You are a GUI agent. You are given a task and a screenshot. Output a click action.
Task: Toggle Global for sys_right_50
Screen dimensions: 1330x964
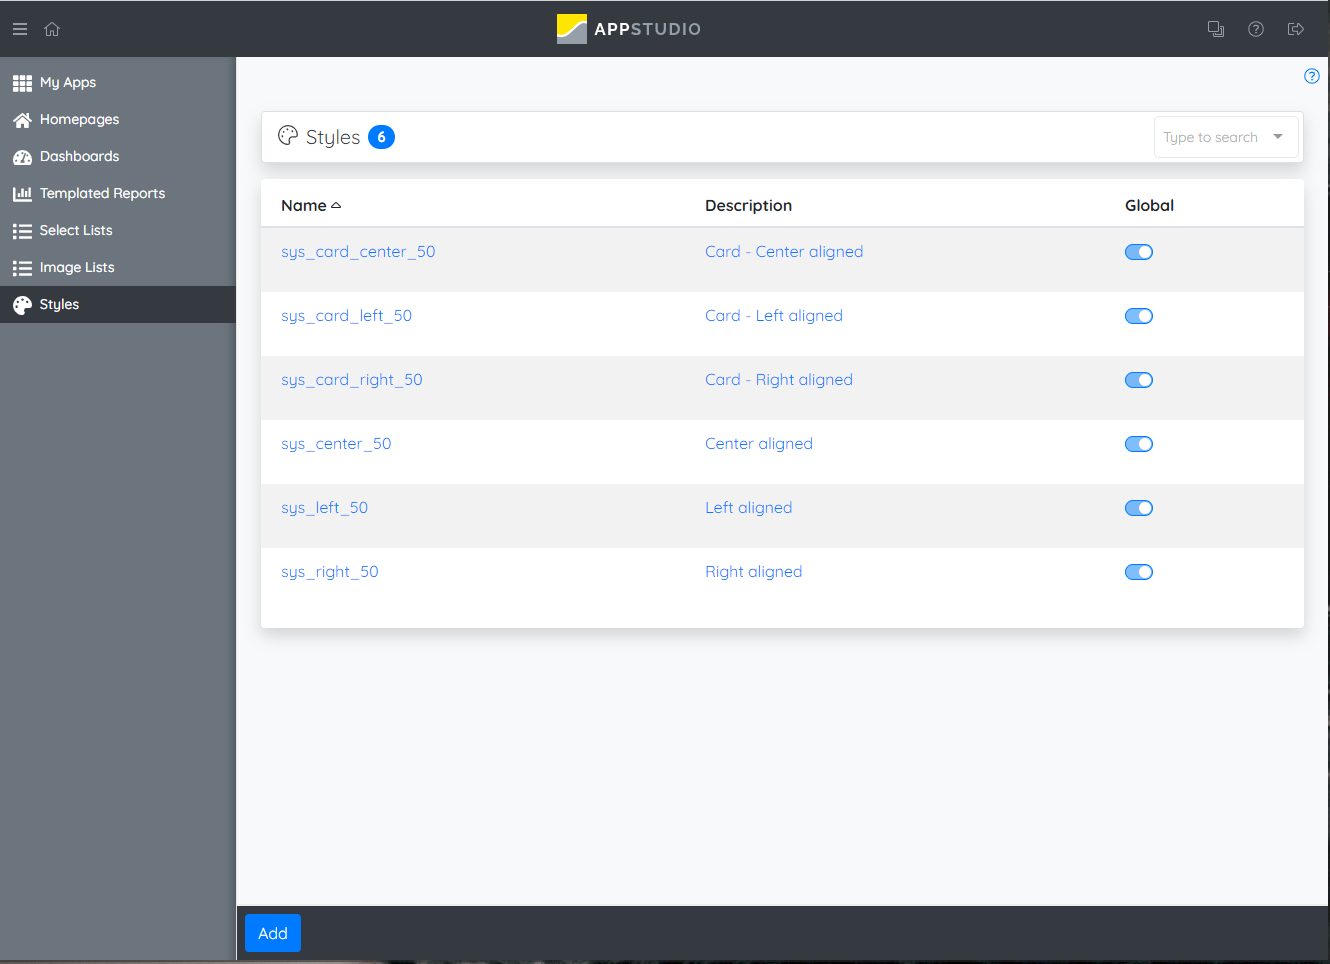[1139, 572]
